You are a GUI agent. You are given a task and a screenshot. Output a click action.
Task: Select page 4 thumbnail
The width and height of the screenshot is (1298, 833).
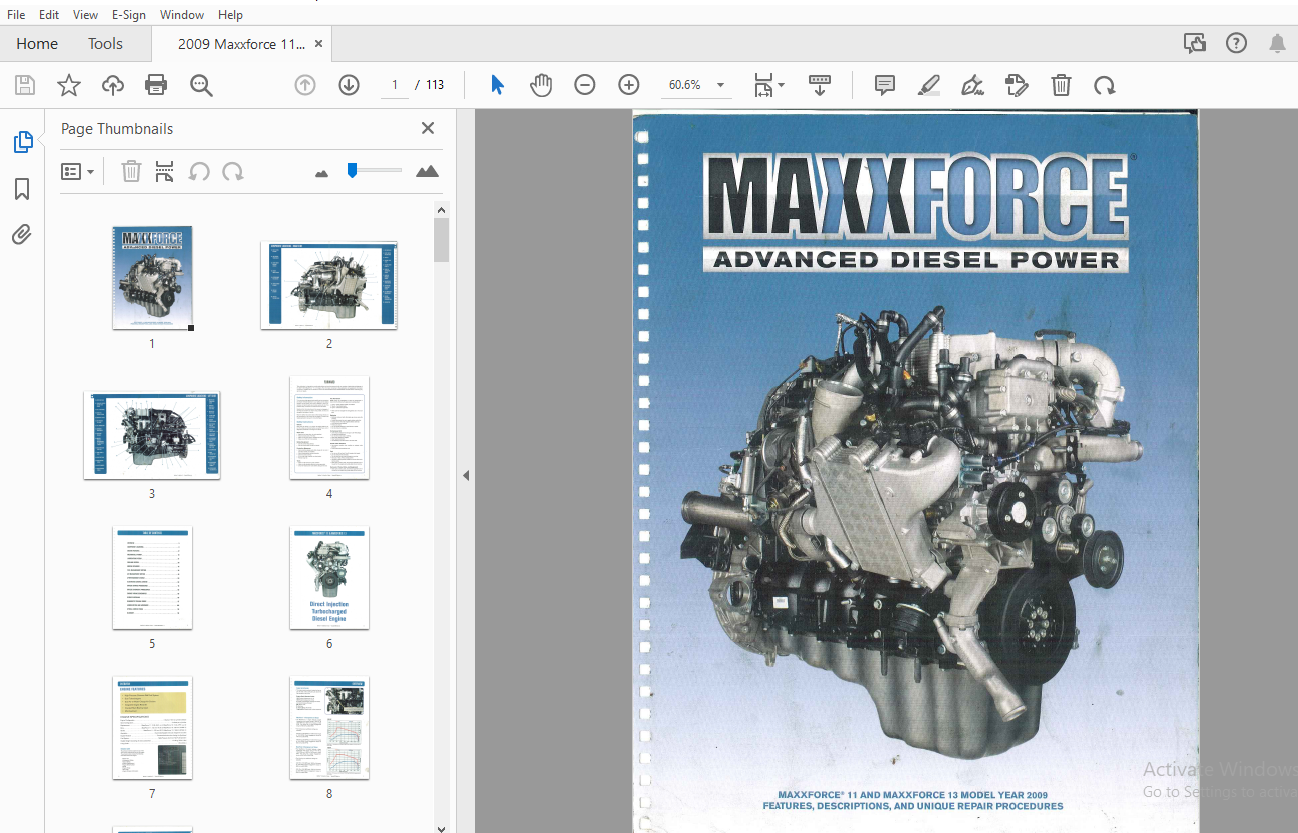coord(329,427)
